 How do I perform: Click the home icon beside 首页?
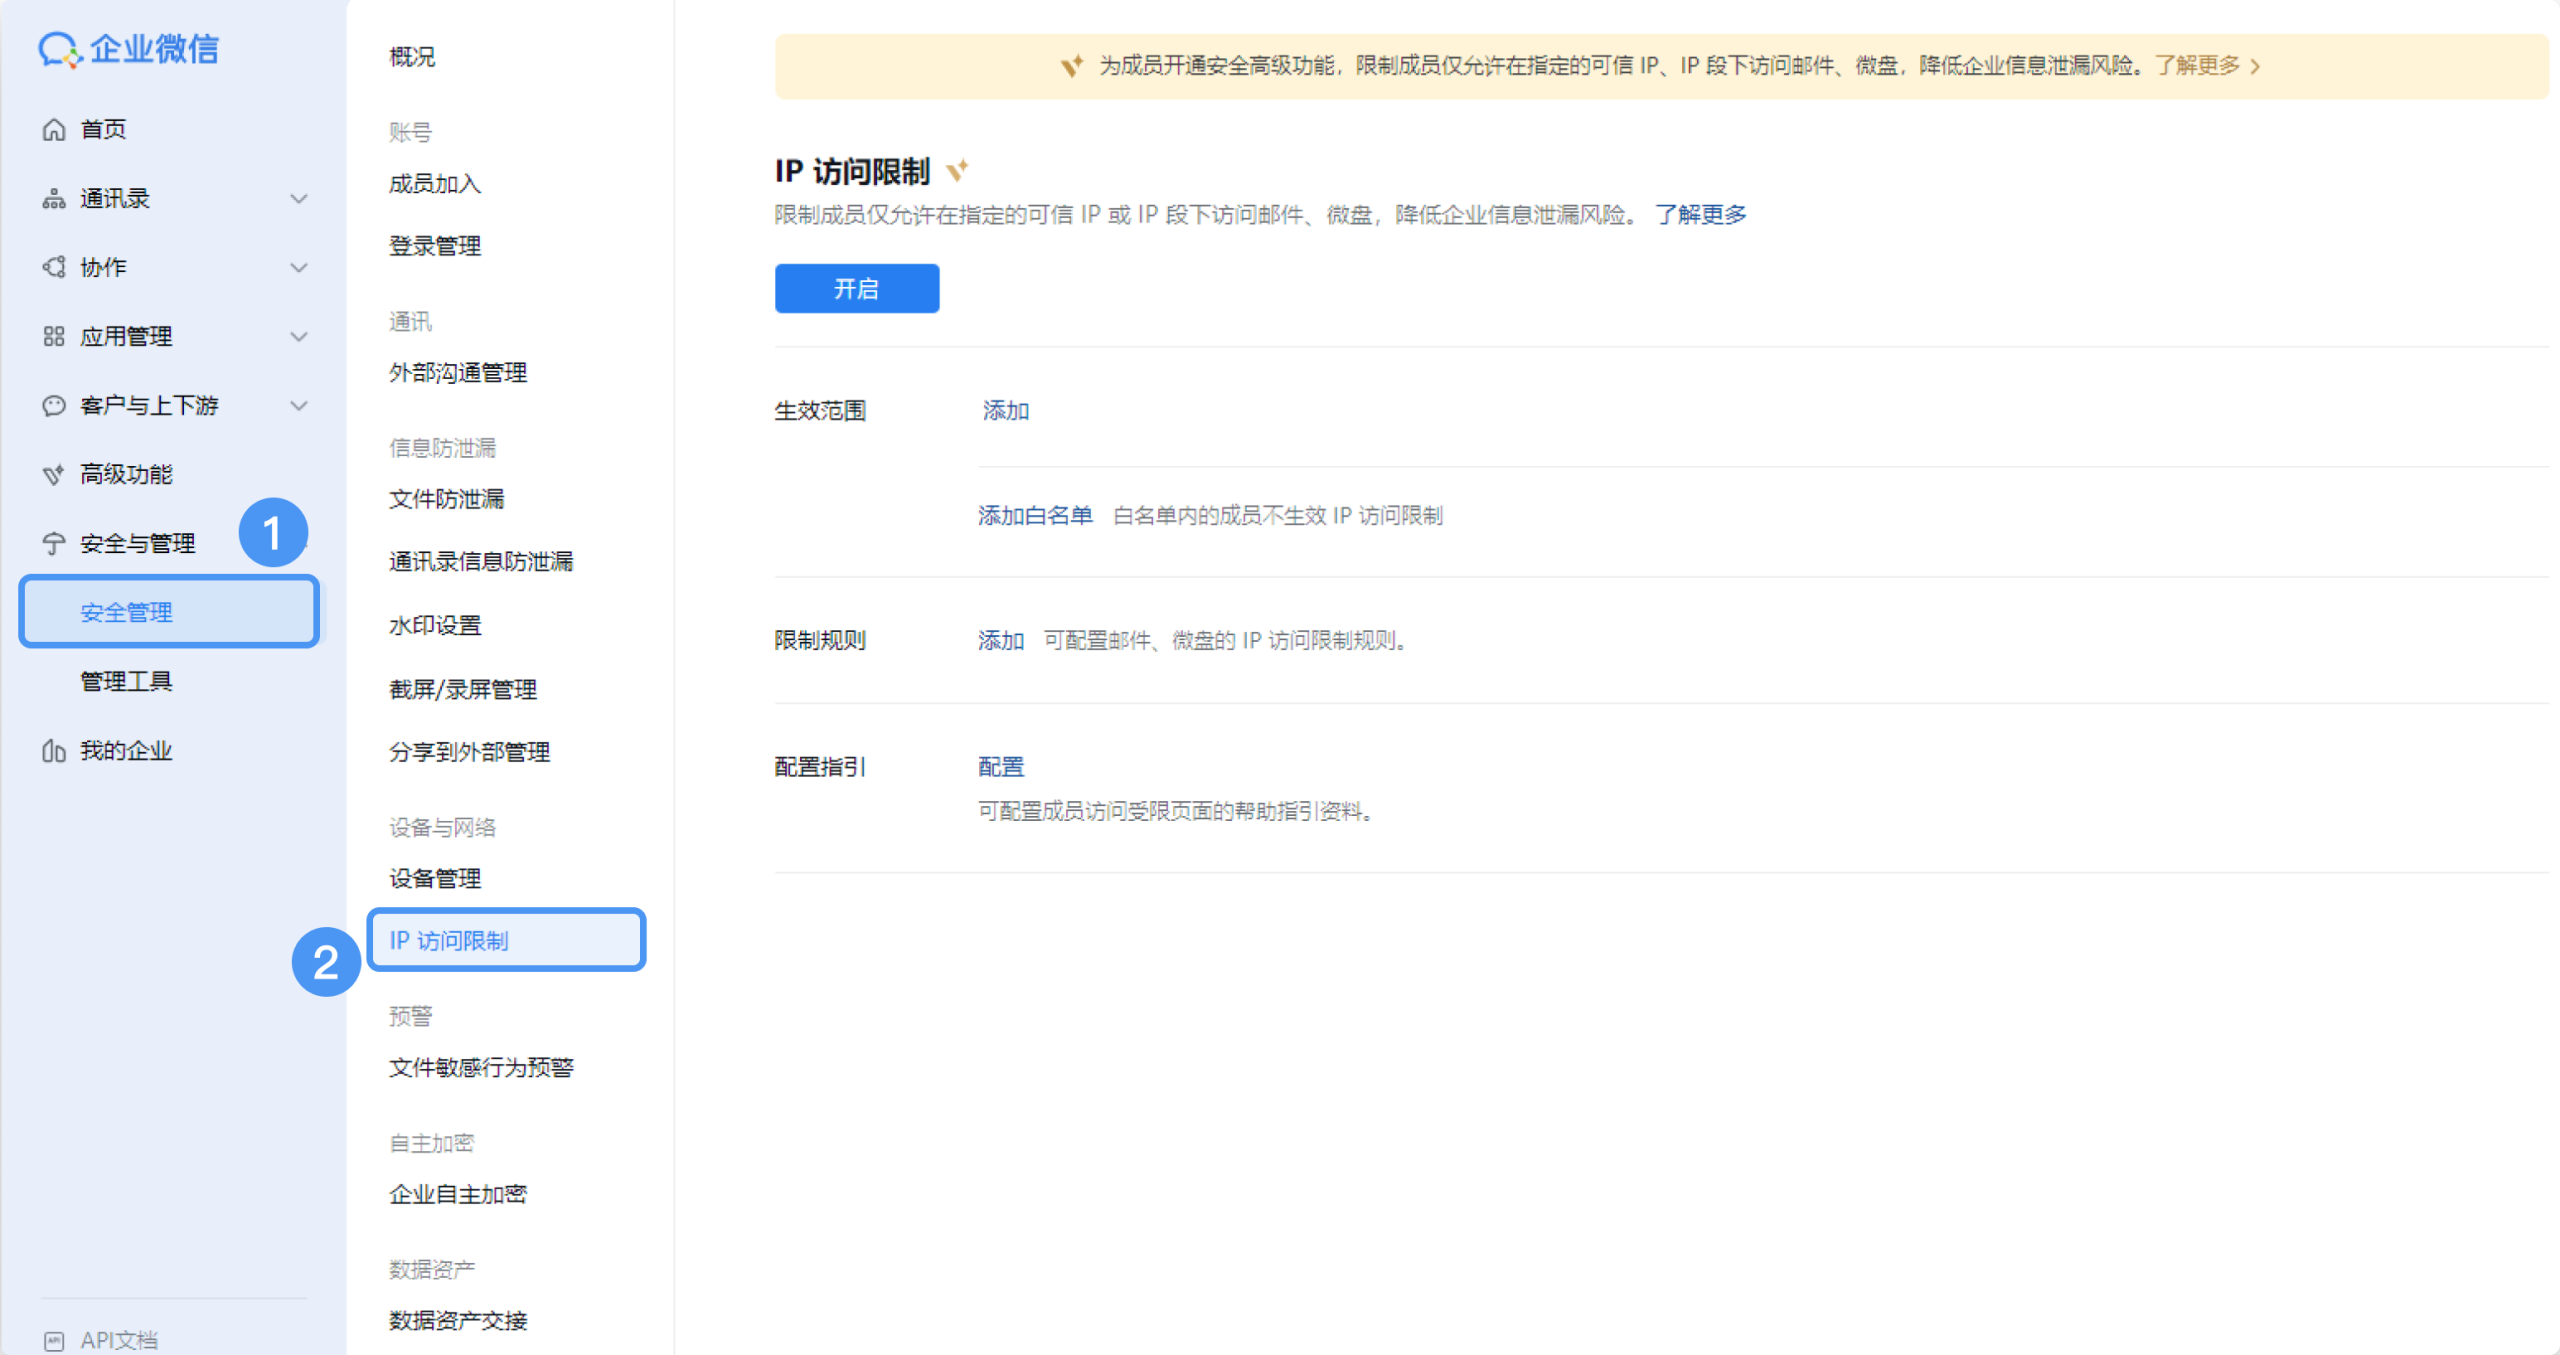click(54, 130)
